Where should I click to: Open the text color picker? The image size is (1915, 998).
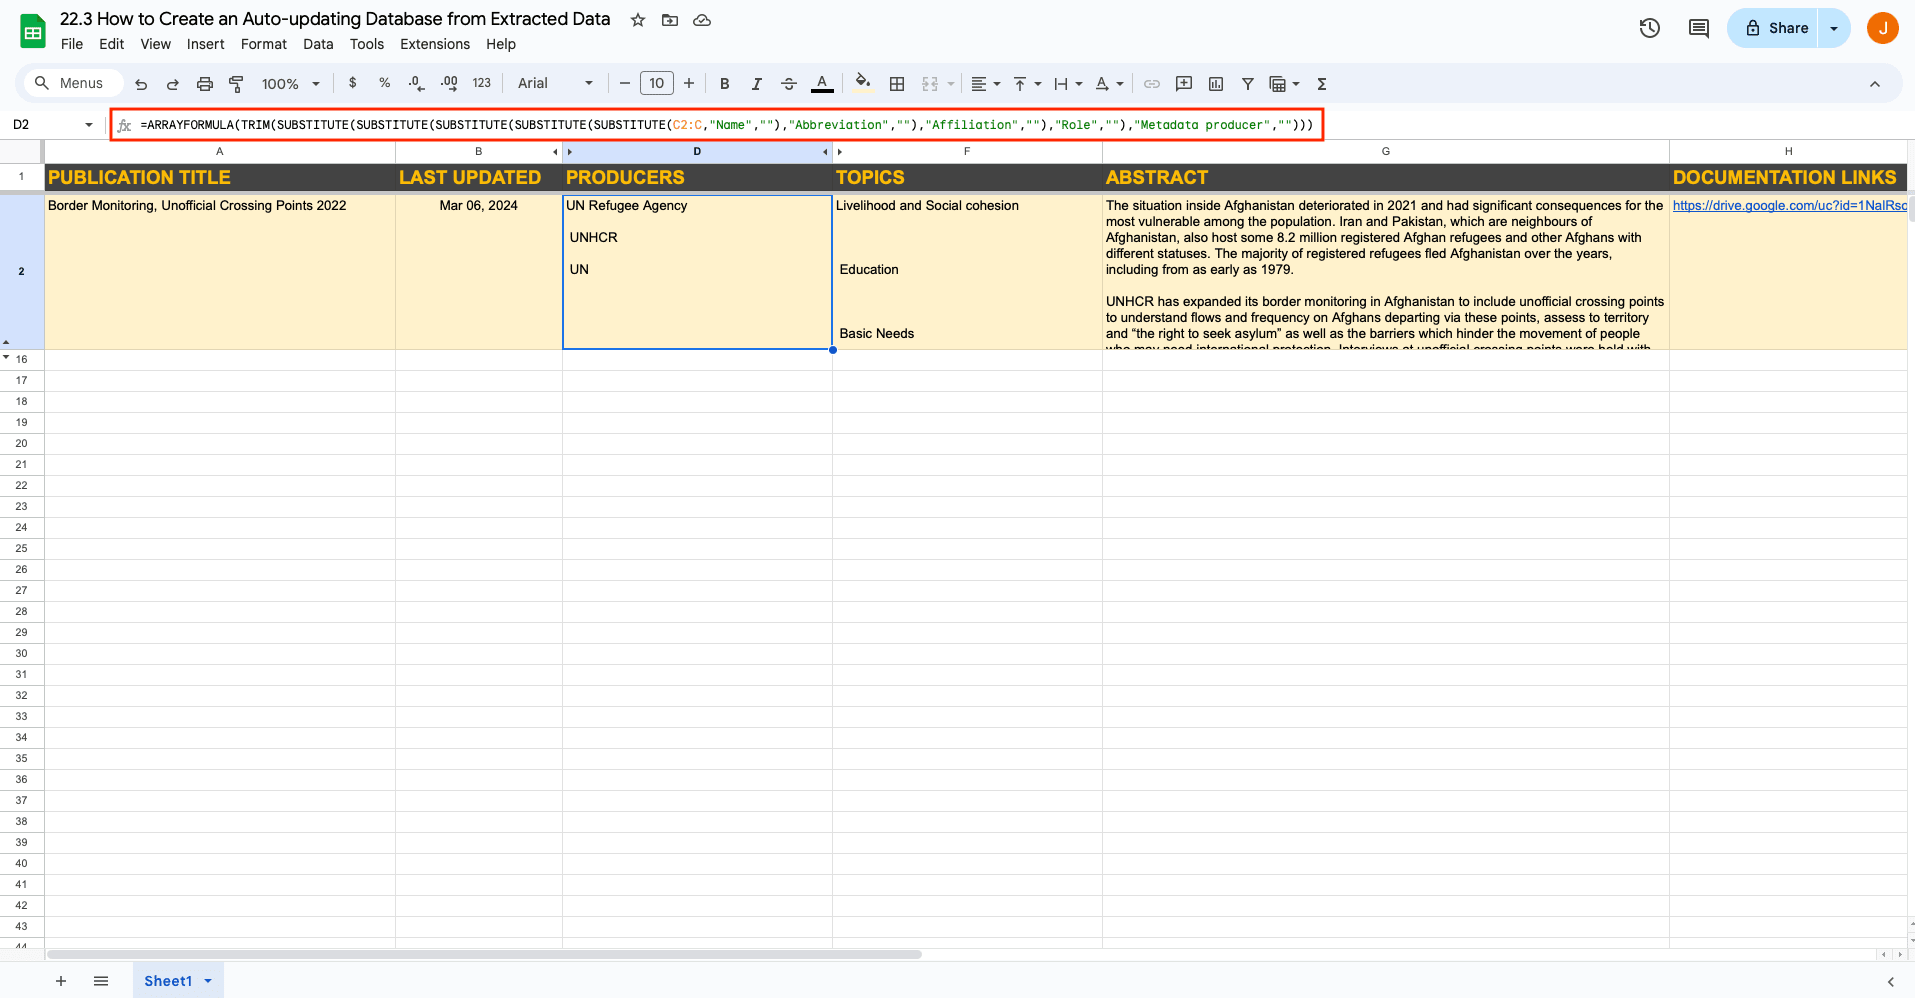tap(822, 84)
